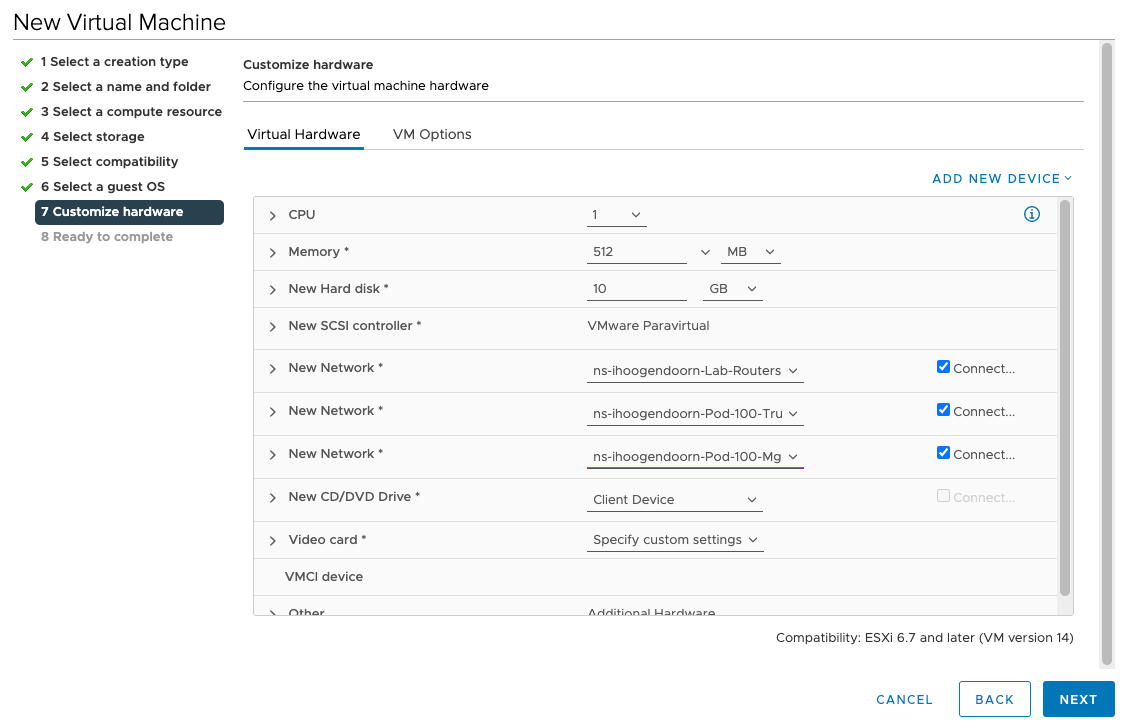Expand the New SCSI controller row

pos(272,327)
